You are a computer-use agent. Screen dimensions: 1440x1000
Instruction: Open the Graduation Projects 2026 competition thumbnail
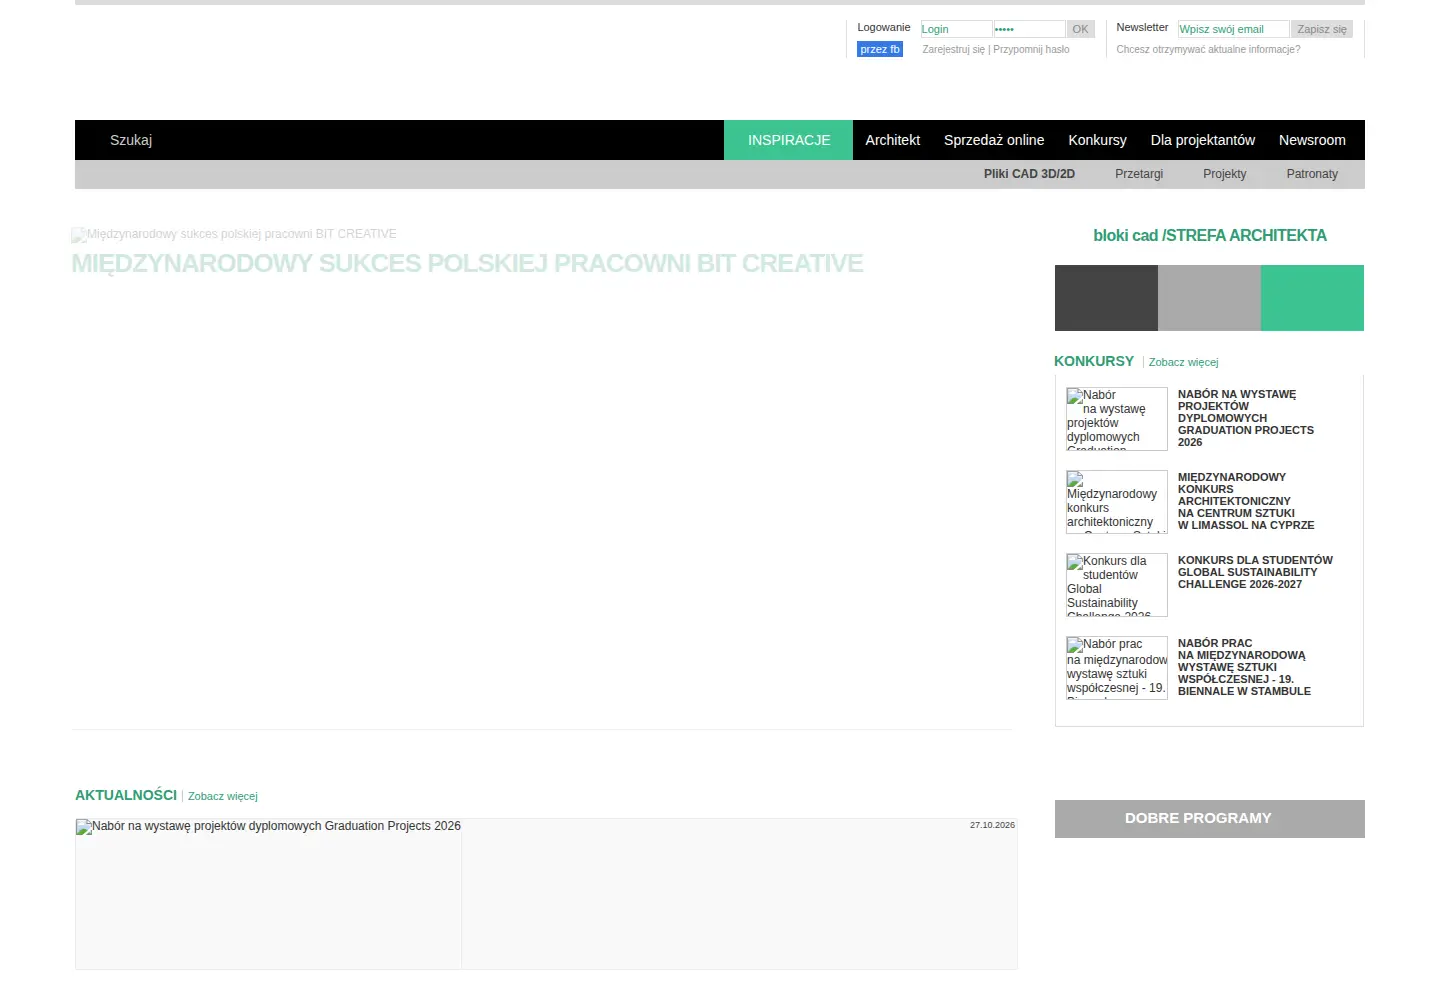pos(1117,419)
